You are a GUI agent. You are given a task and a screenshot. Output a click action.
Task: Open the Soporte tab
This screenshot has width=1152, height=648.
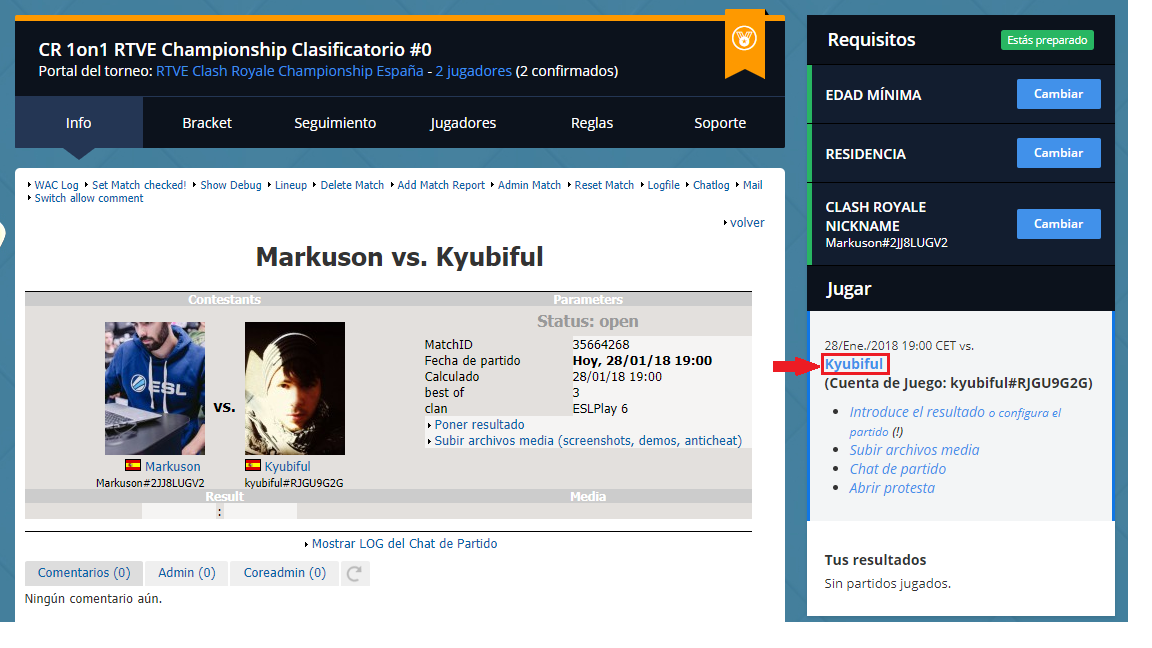click(720, 123)
